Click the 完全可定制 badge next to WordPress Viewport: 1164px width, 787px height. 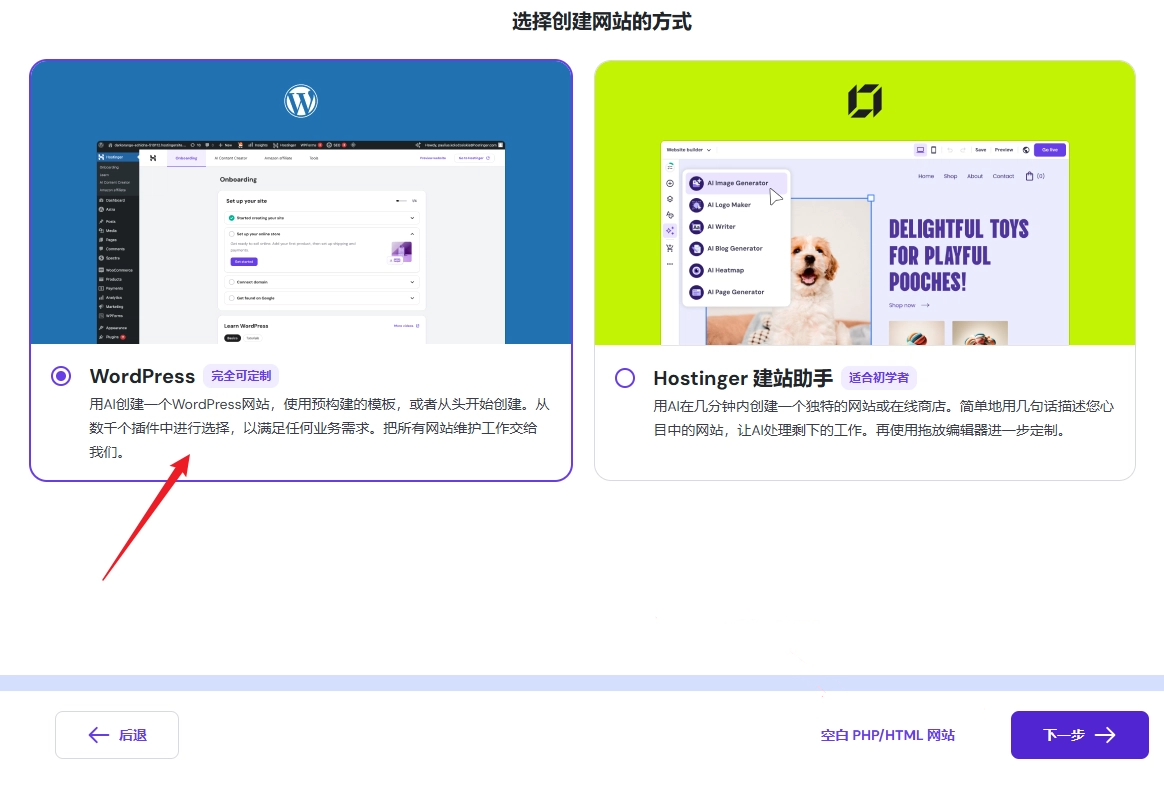tap(241, 376)
